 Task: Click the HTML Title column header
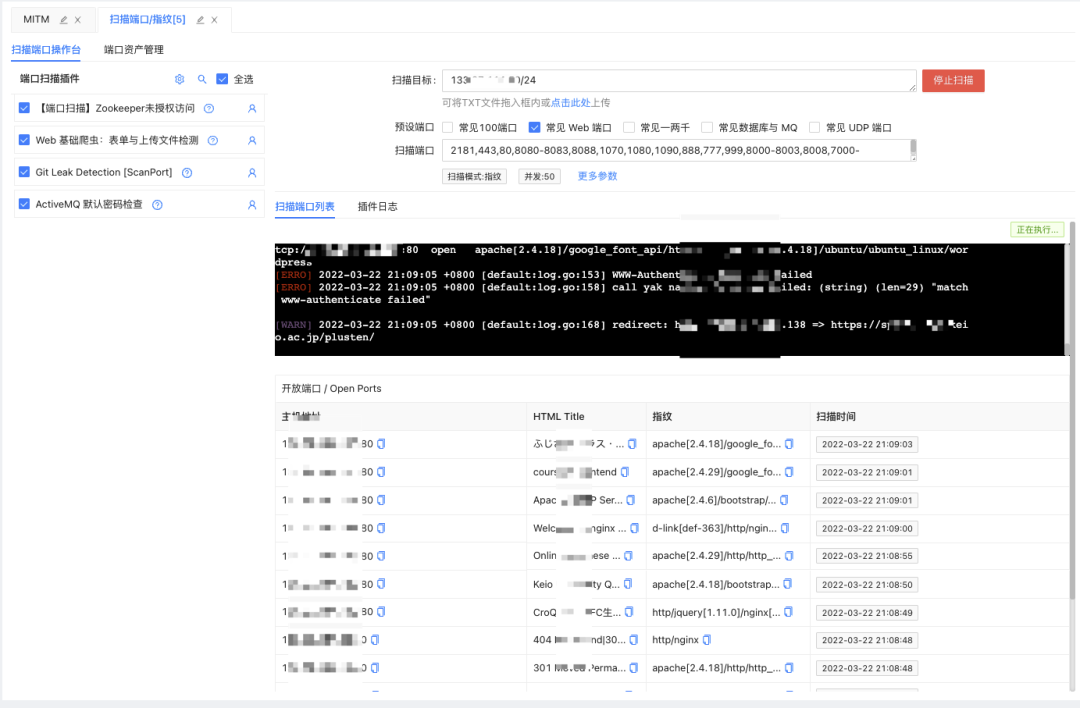(x=559, y=417)
